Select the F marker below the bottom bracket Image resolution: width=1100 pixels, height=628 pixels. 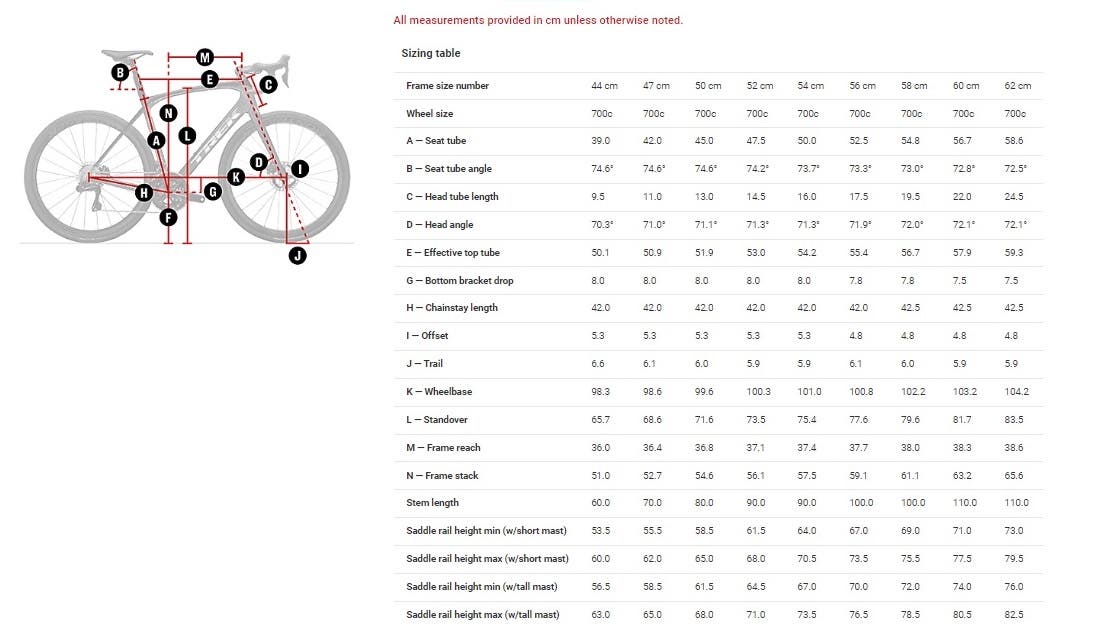coord(168,216)
